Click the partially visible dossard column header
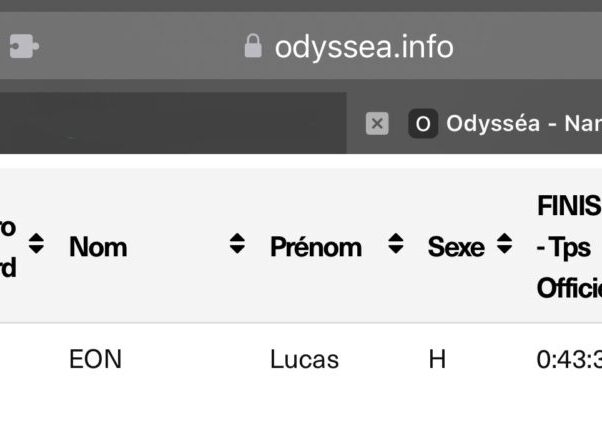The height and width of the screenshot is (421, 602). coord(8,248)
